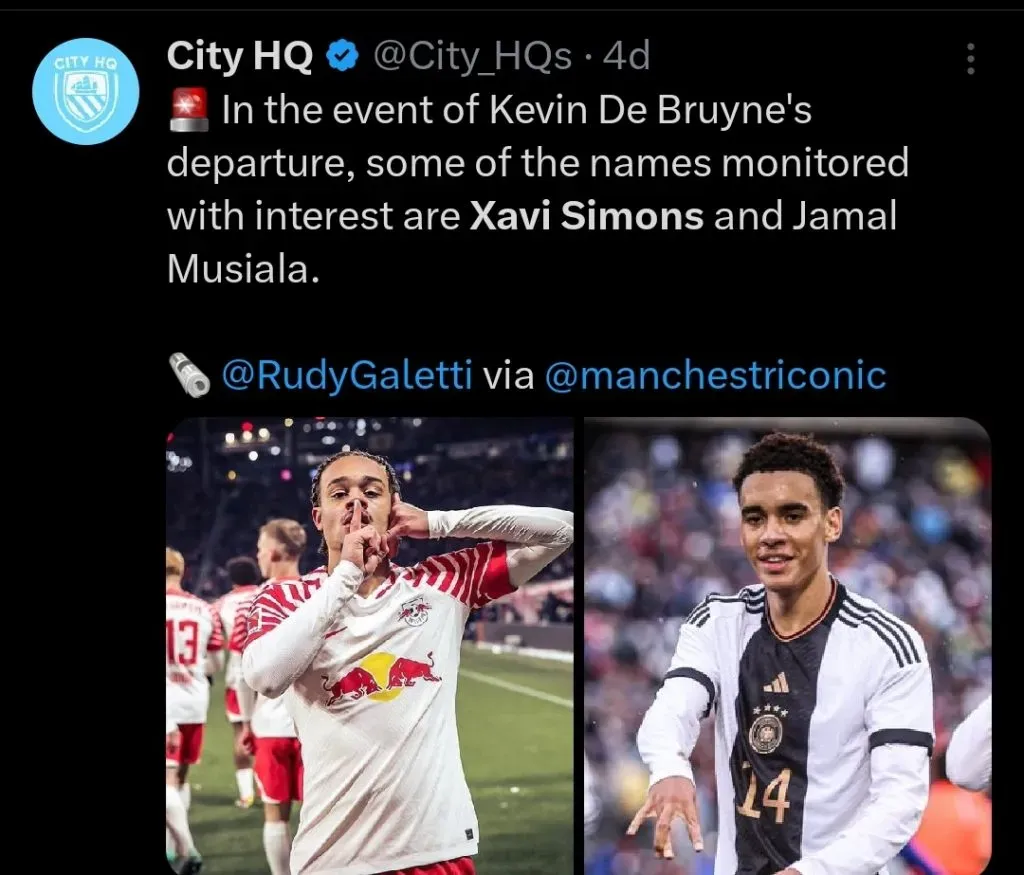Click the Kevin De Bruyne's tweet text
The height and width of the screenshot is (875, 1024).
pos(650,110)
